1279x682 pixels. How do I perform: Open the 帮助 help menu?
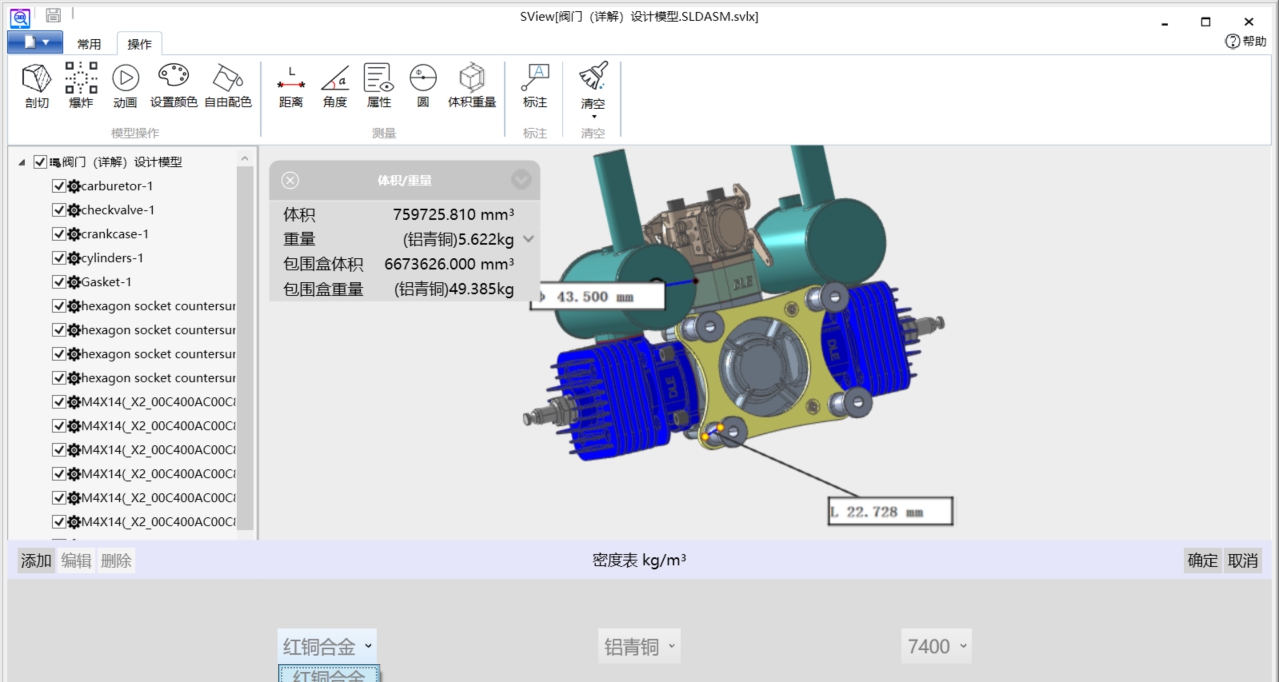1244,43
